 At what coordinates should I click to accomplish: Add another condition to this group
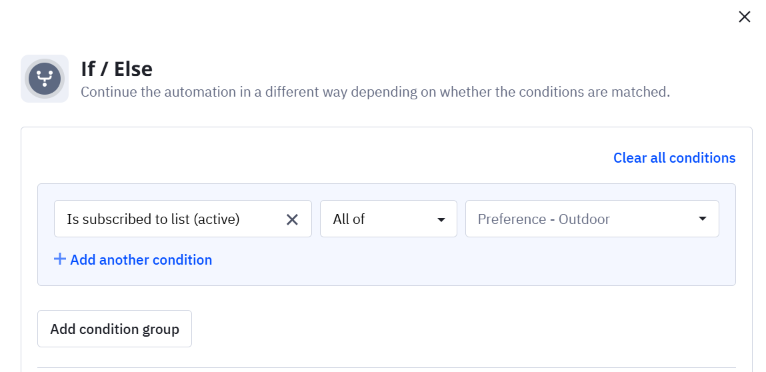(133, 260)
